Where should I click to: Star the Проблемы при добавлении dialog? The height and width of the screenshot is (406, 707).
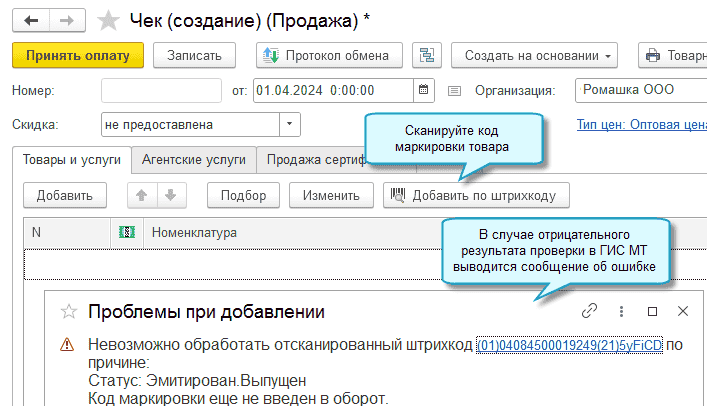pyautogui.click(x=69, y=311)
